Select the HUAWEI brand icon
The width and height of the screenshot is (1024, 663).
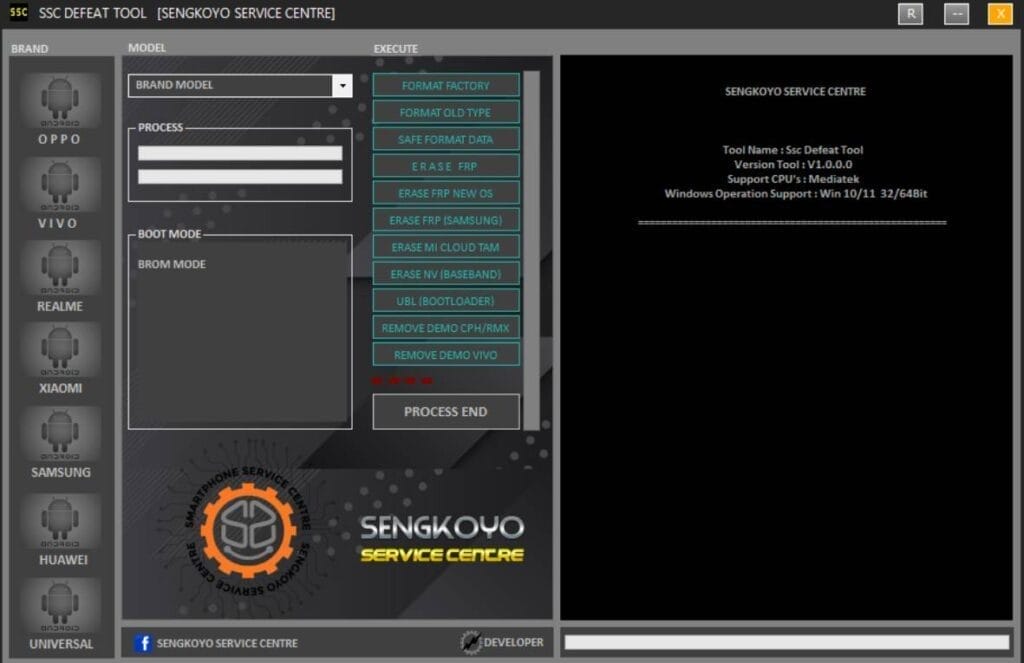click(x=60, y=523)
